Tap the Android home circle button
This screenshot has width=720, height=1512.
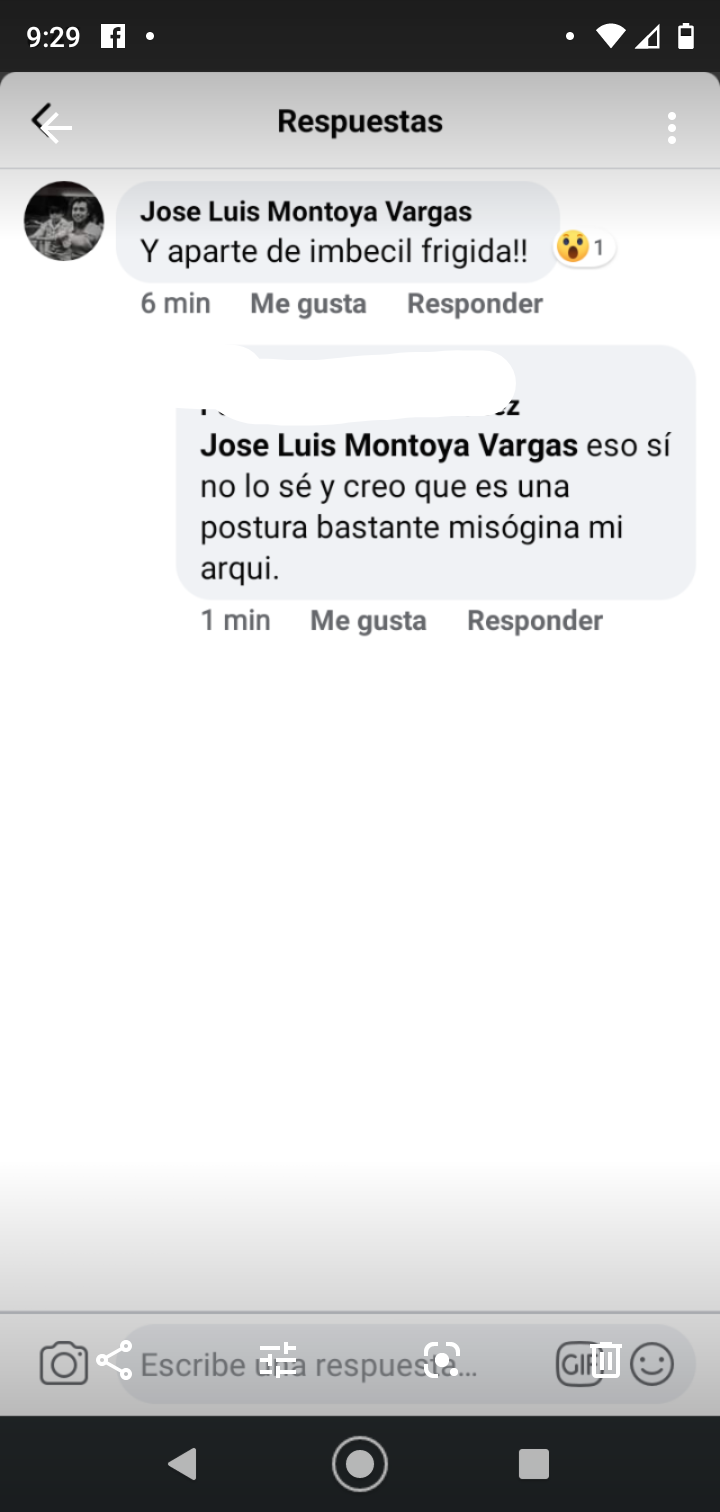[x=360, y=1464]
